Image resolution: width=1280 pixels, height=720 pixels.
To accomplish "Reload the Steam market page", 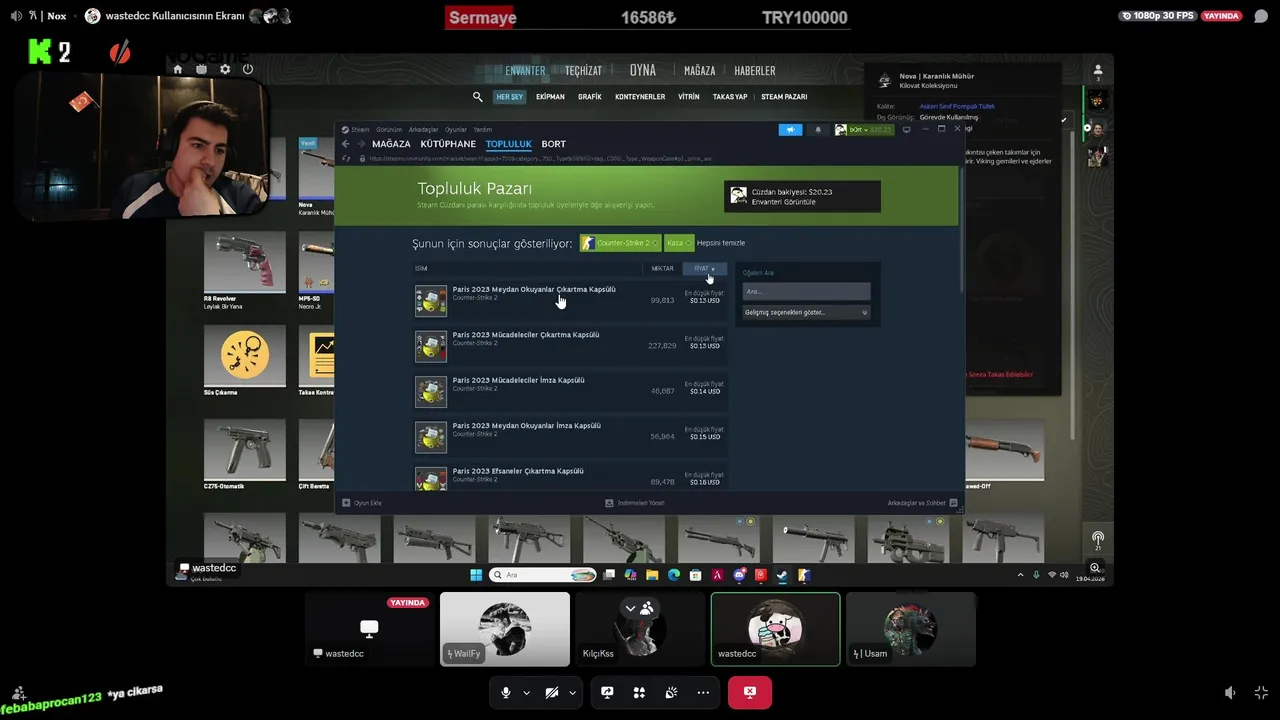I will point(347,158).
